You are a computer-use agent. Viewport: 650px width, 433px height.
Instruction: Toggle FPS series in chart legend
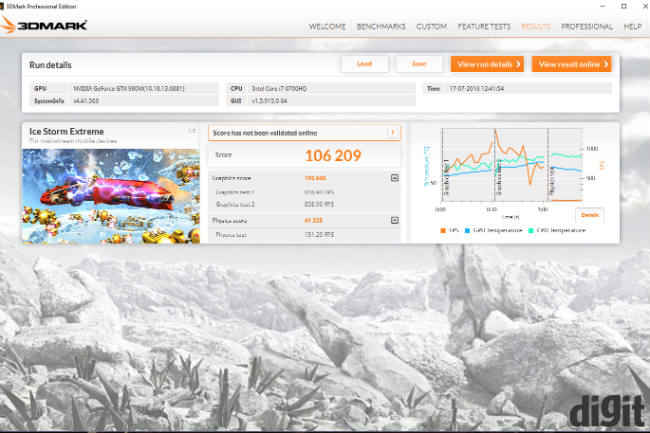pyautogui.click(x=443, y=230)
